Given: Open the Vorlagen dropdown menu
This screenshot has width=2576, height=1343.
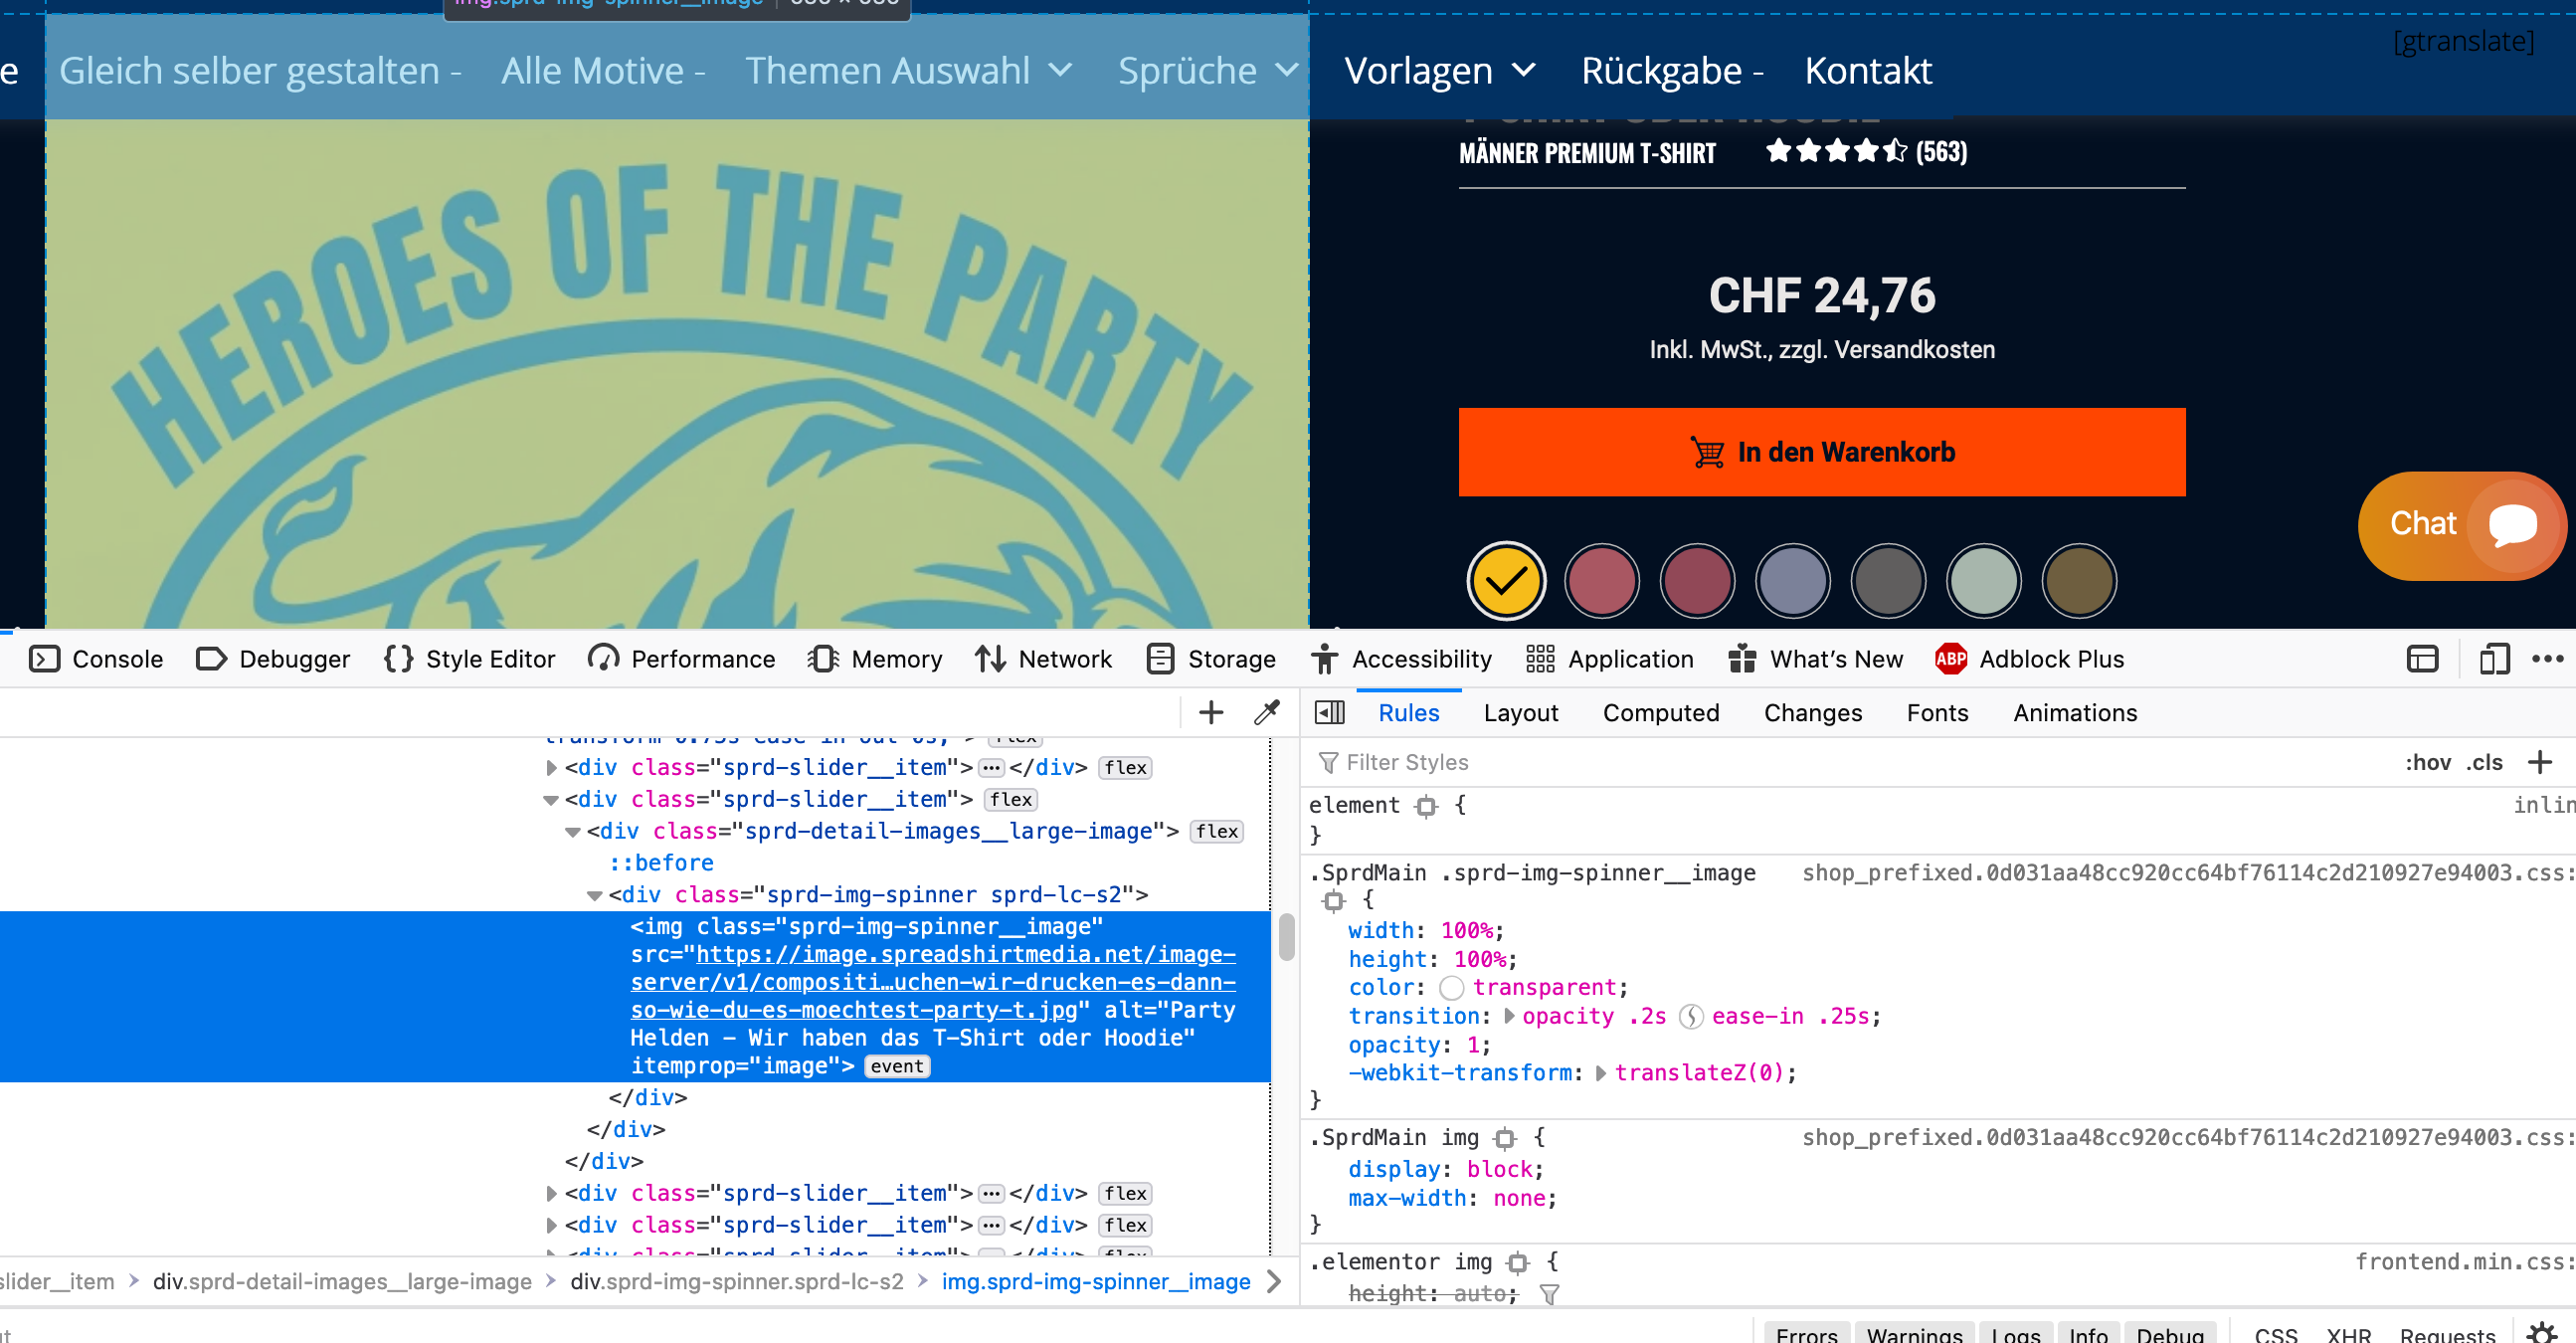Looking at the screenshot, I should [x=1438, y=71].
